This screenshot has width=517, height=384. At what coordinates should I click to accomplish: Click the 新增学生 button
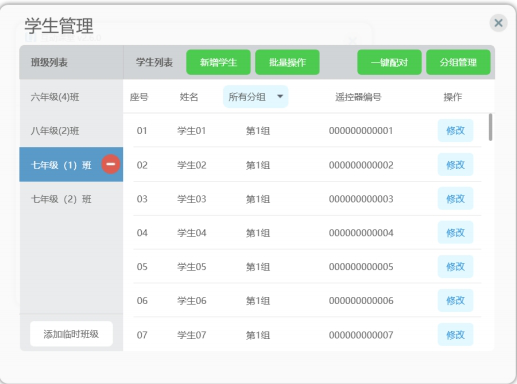pyautogui.click(x=218, y=62)
